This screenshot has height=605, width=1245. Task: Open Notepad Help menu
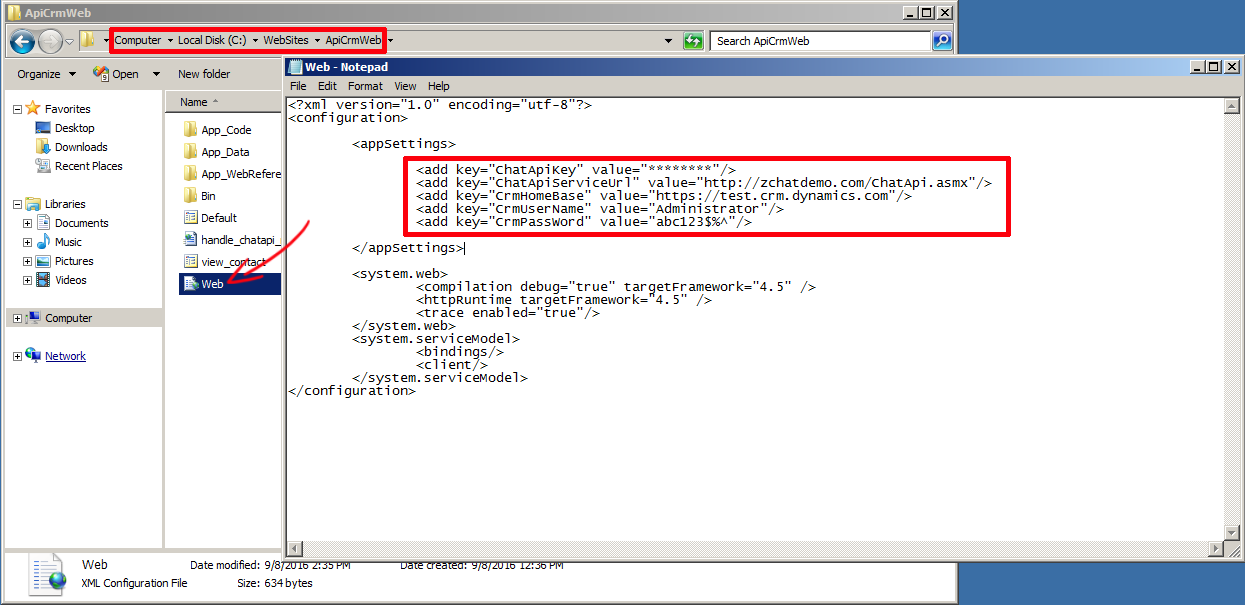click(x=439, y=86)
